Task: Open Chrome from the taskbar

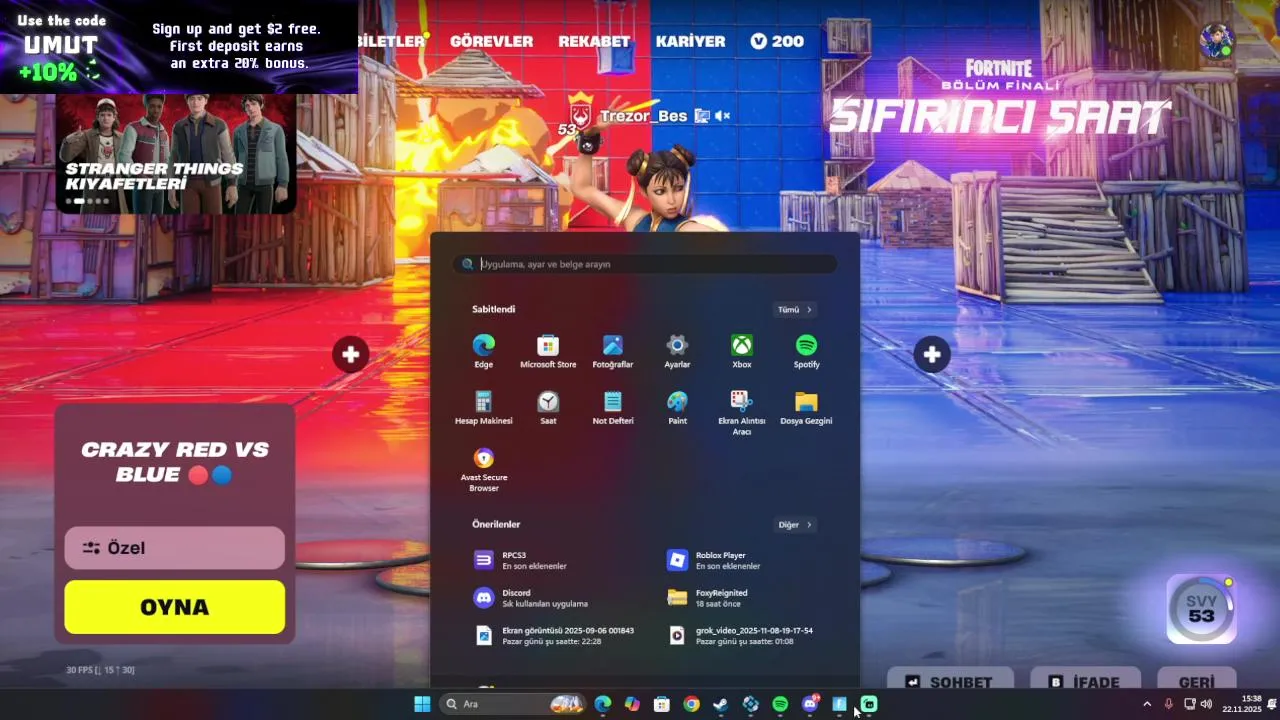Action: click(691, 704)
